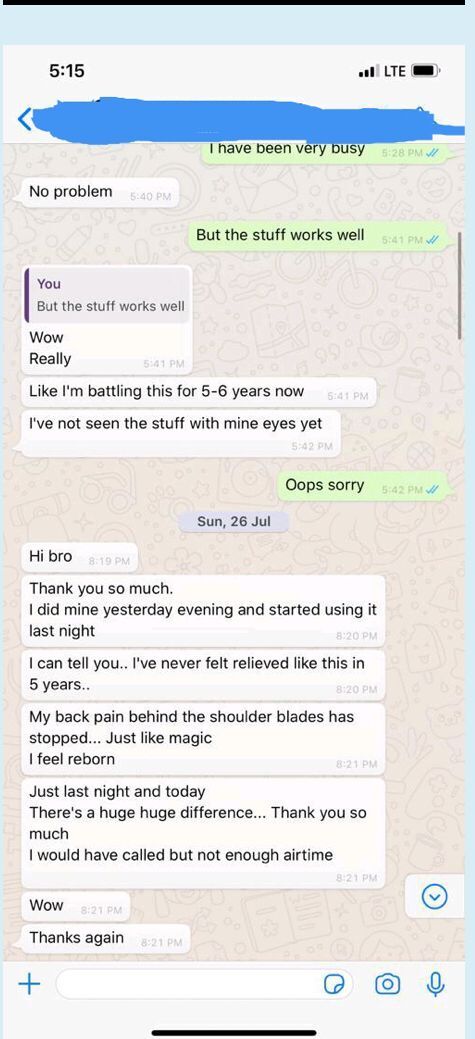Image resolution: width=475 pixels, height=1039 pixels.
Task: Tap the "I feel reborn" back pain message
Action: coord(203,738)
